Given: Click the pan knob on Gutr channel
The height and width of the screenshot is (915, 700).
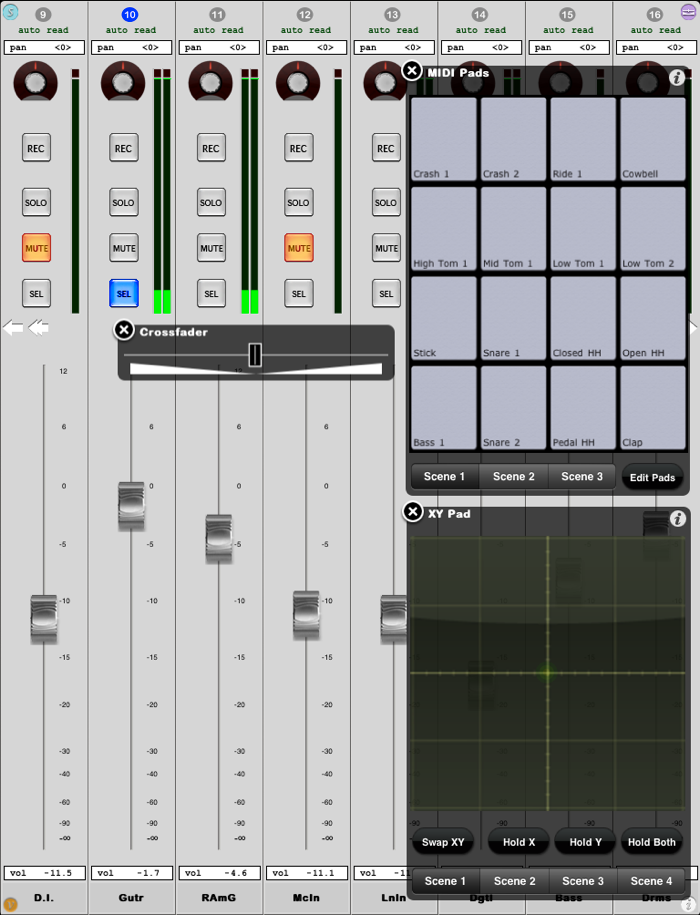Looking at the screenshot, I should tap(123, 82).
